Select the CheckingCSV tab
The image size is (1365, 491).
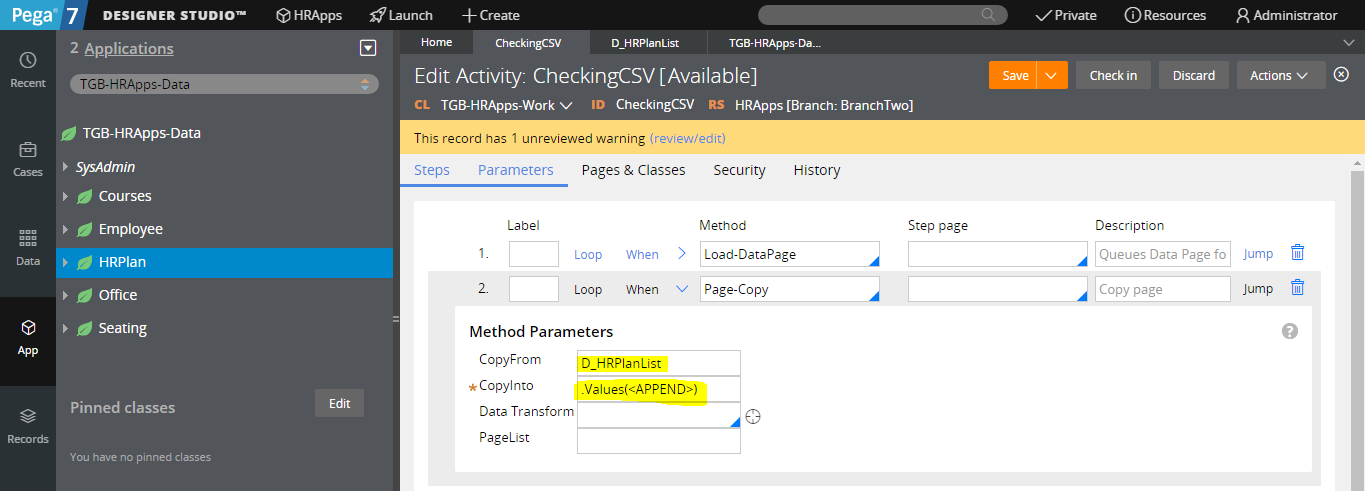[528, 43]
